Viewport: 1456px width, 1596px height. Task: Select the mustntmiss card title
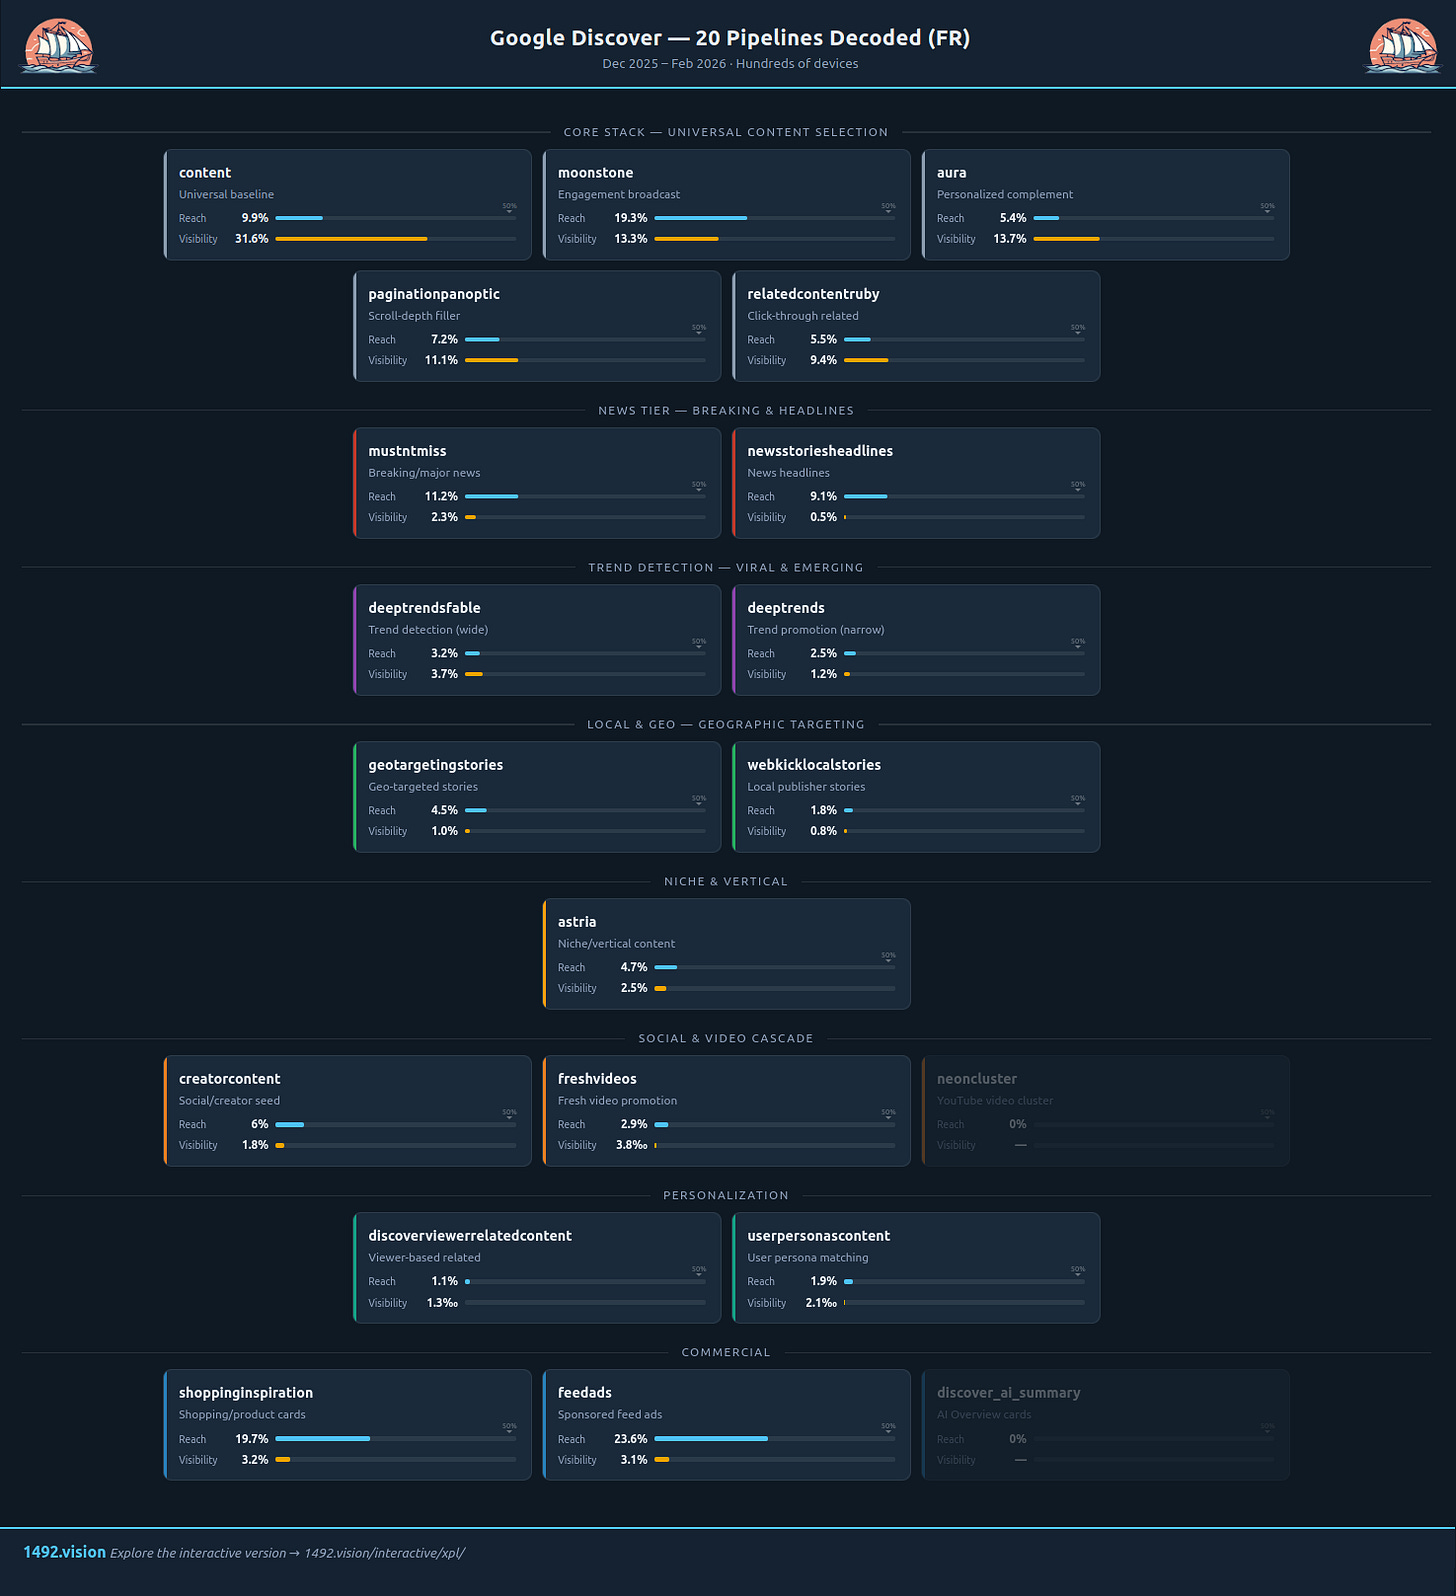pyautogui.click(x=407, y=451)
